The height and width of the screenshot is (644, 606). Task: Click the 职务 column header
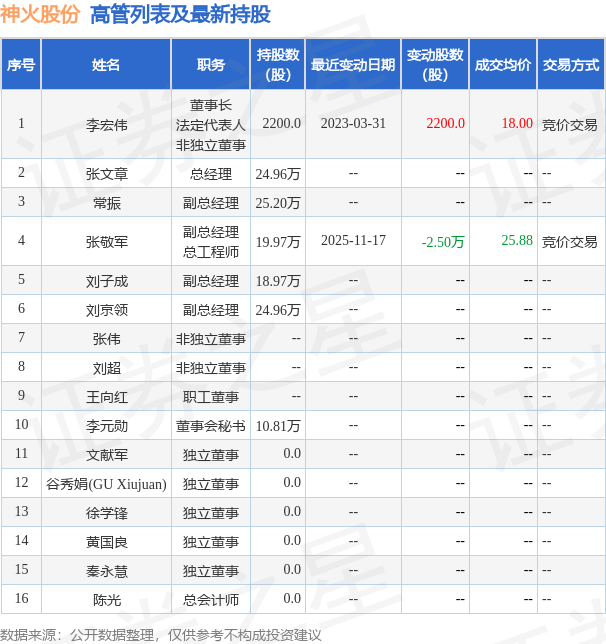pos(211,64)
